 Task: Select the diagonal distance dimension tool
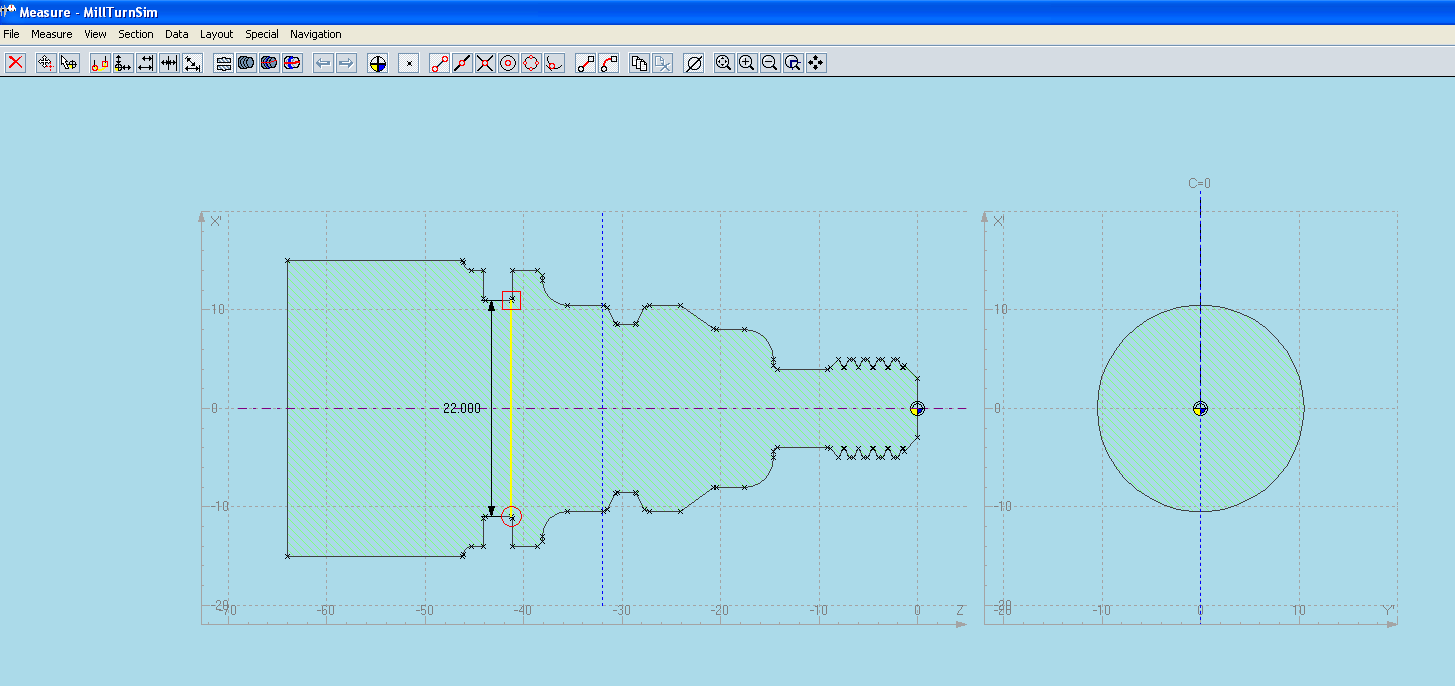[192, 63]
